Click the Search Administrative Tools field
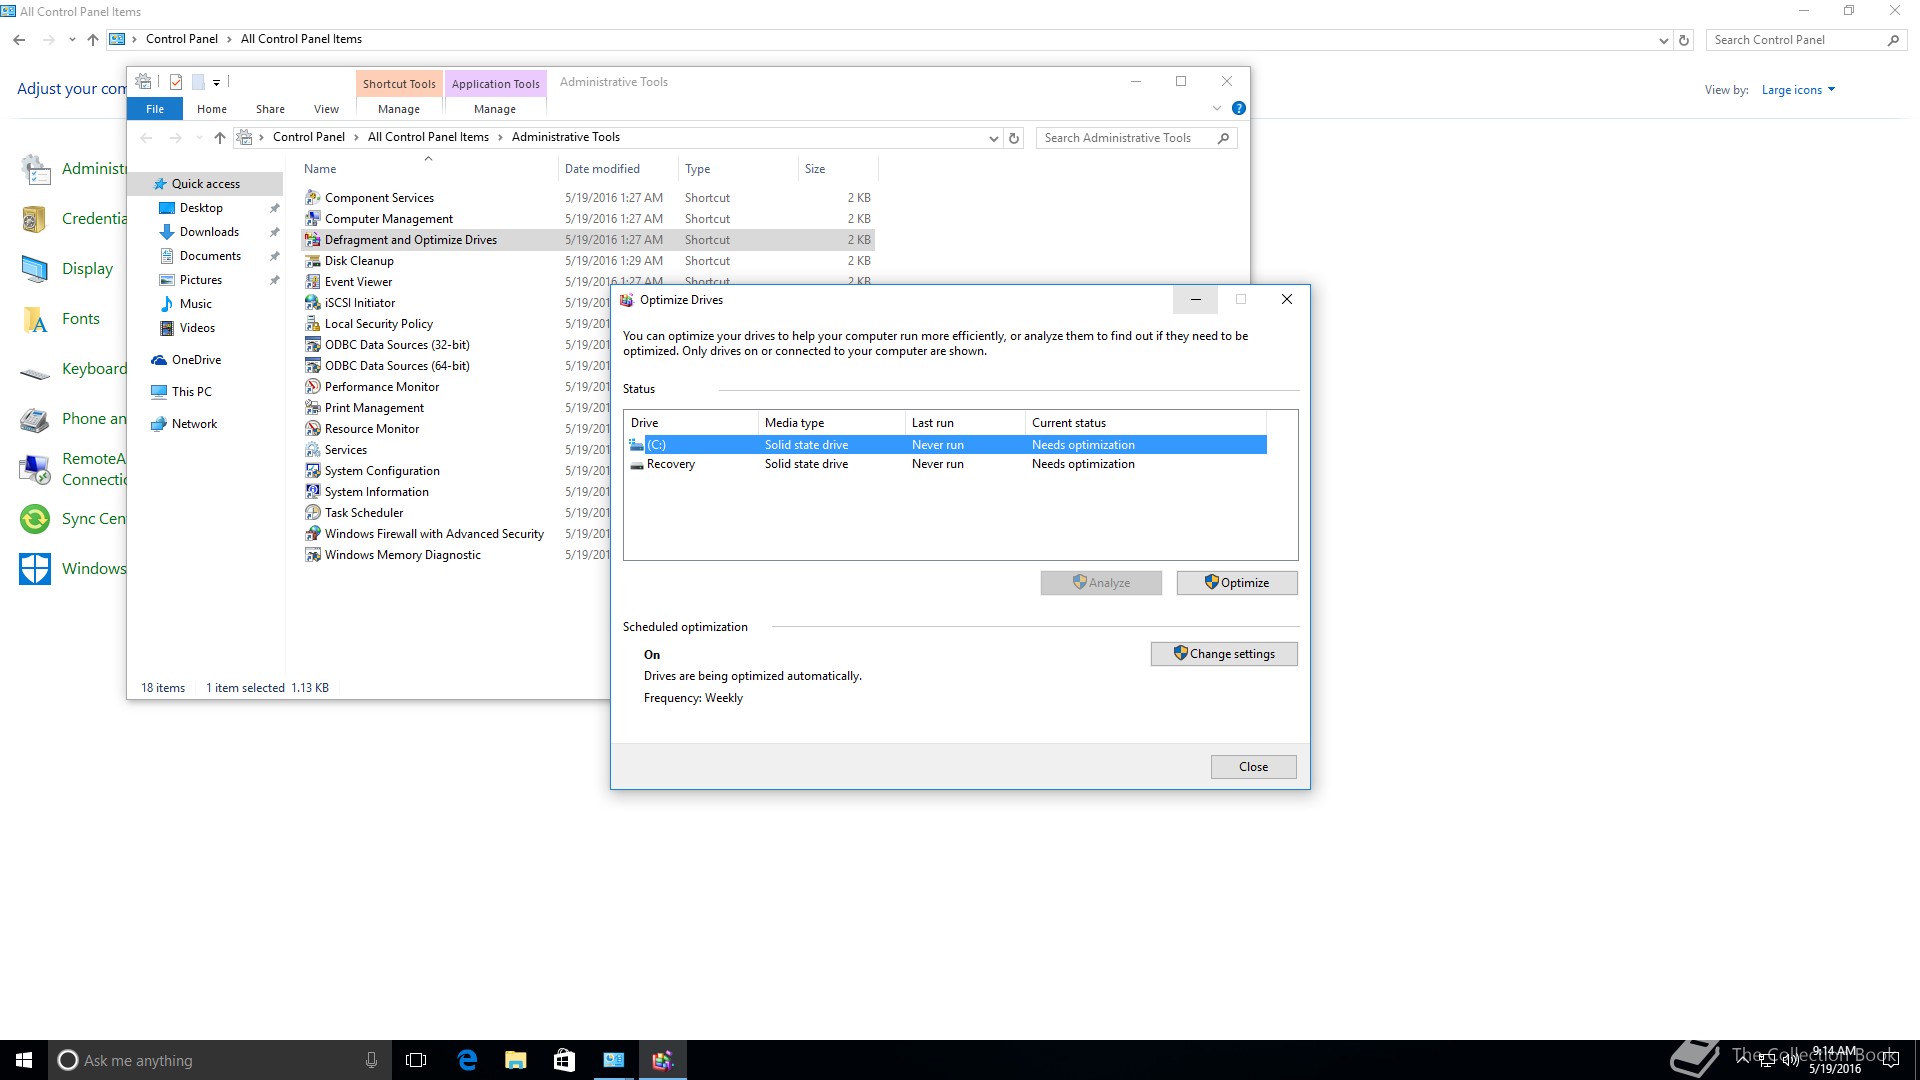The image size is (1920, 1080). click(x=1126, y=138)
